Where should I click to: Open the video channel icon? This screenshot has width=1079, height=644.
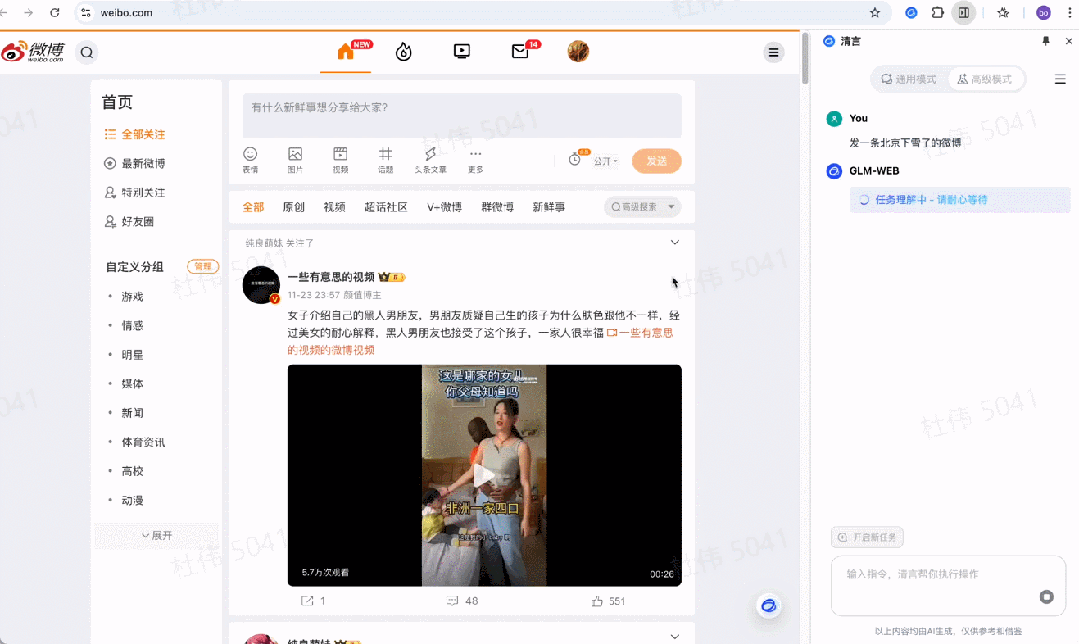coord(461,50)
